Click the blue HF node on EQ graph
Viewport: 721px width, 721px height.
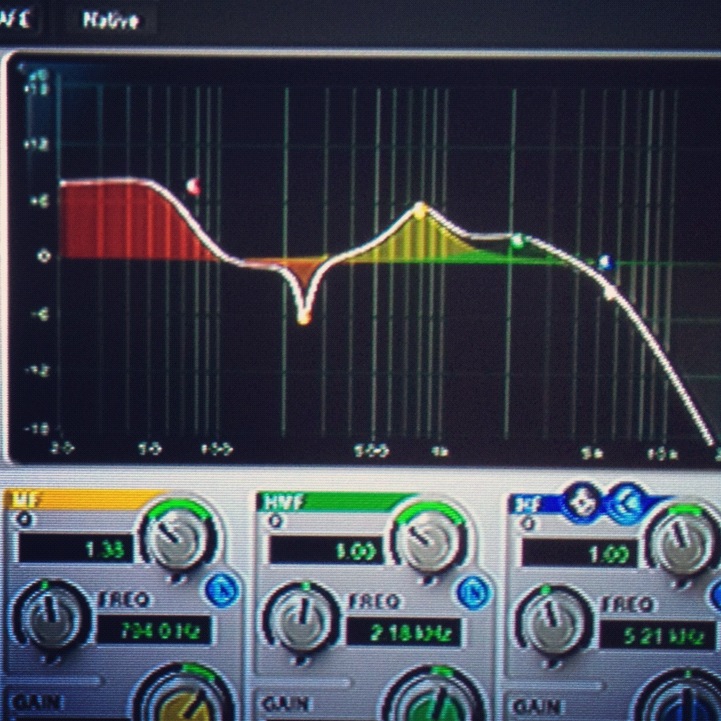tap(605, 262)
